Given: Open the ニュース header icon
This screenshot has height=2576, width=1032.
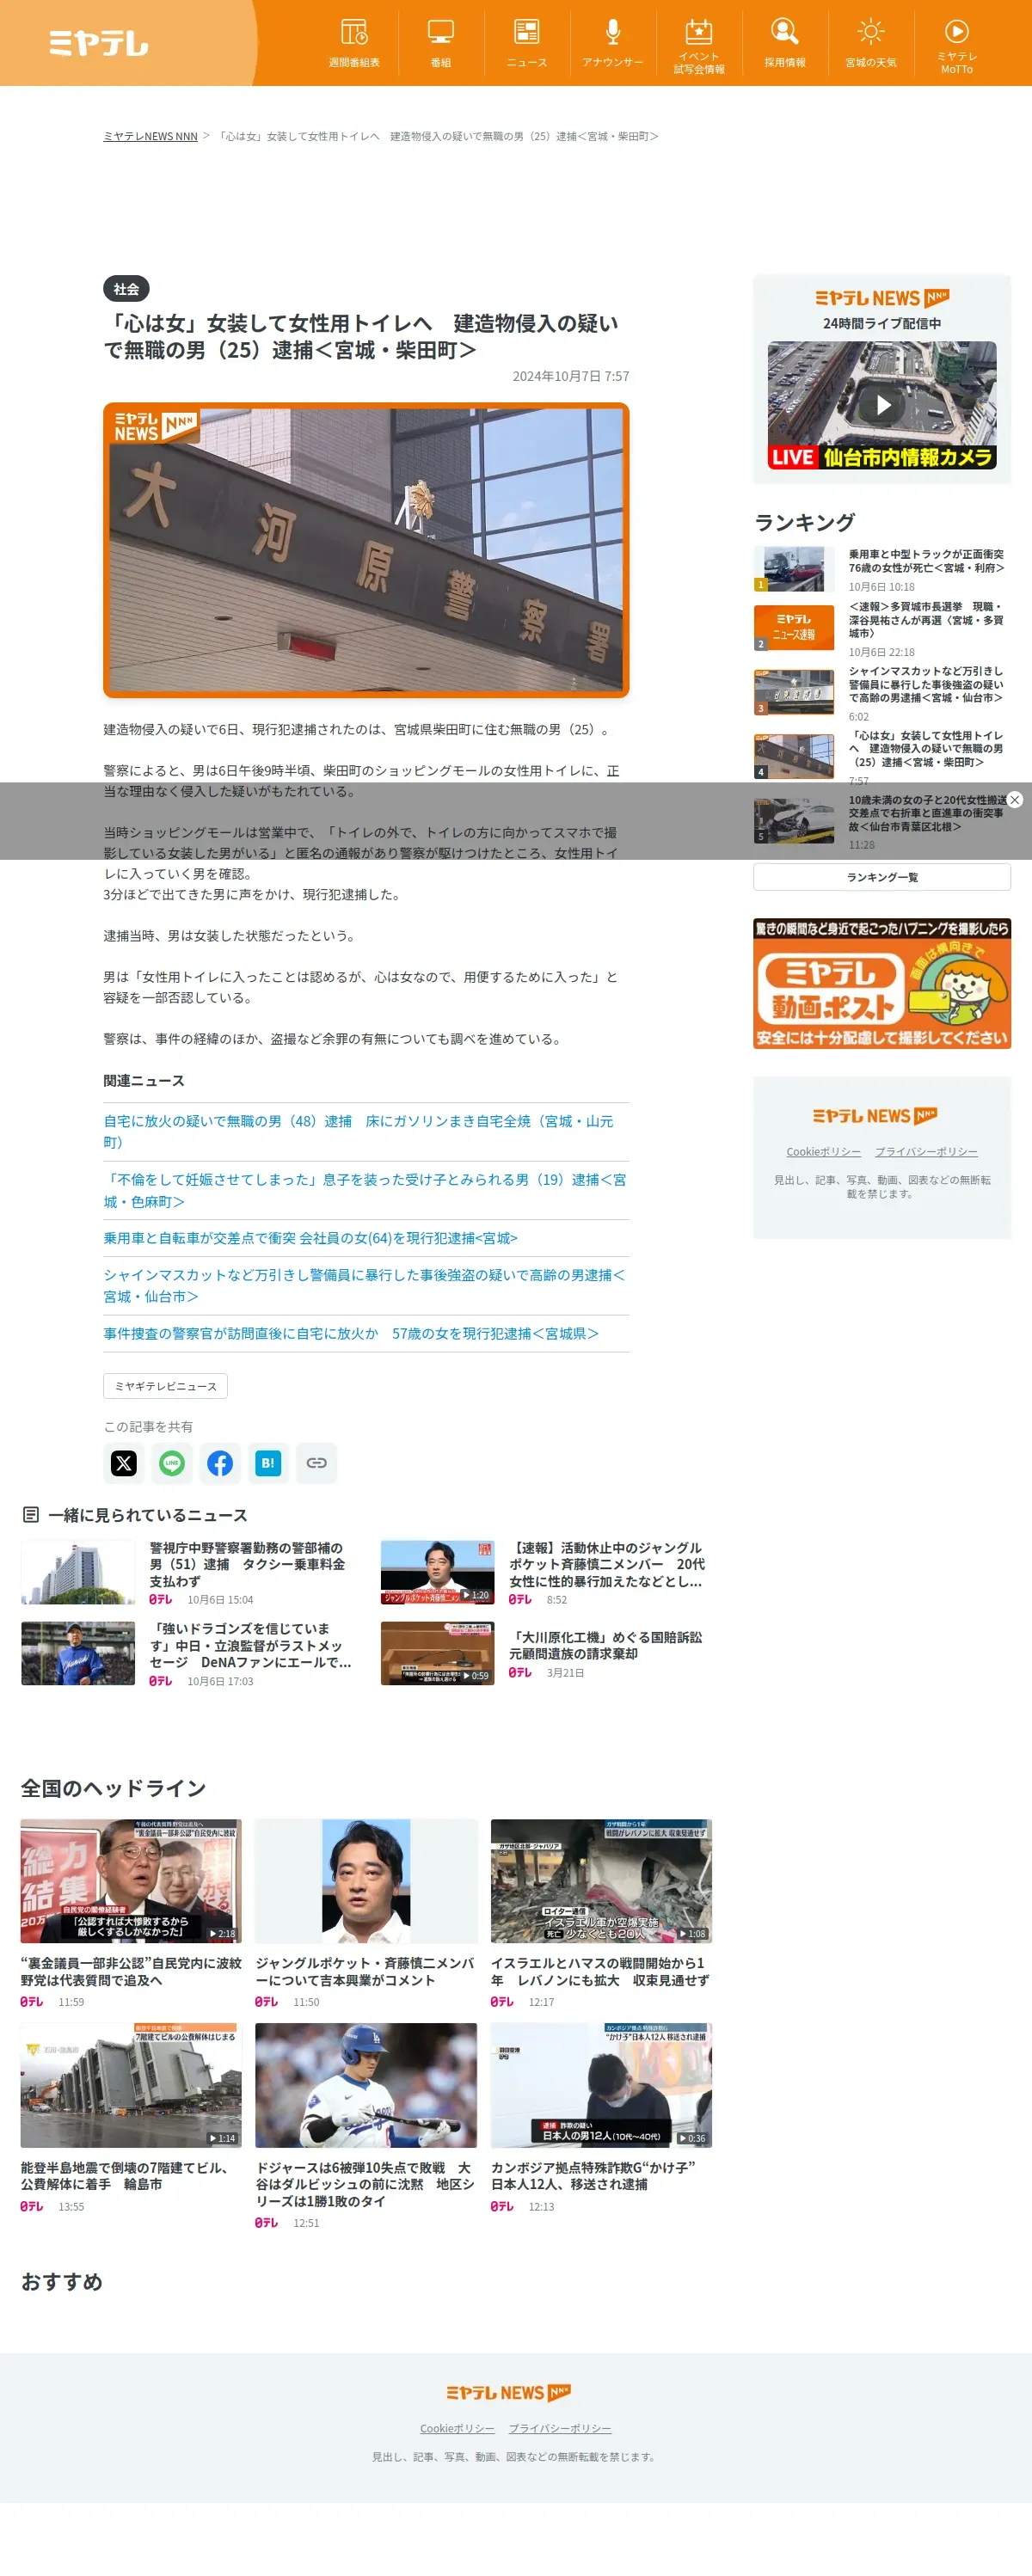Looking at the screenshot, I should click(527, 43).
